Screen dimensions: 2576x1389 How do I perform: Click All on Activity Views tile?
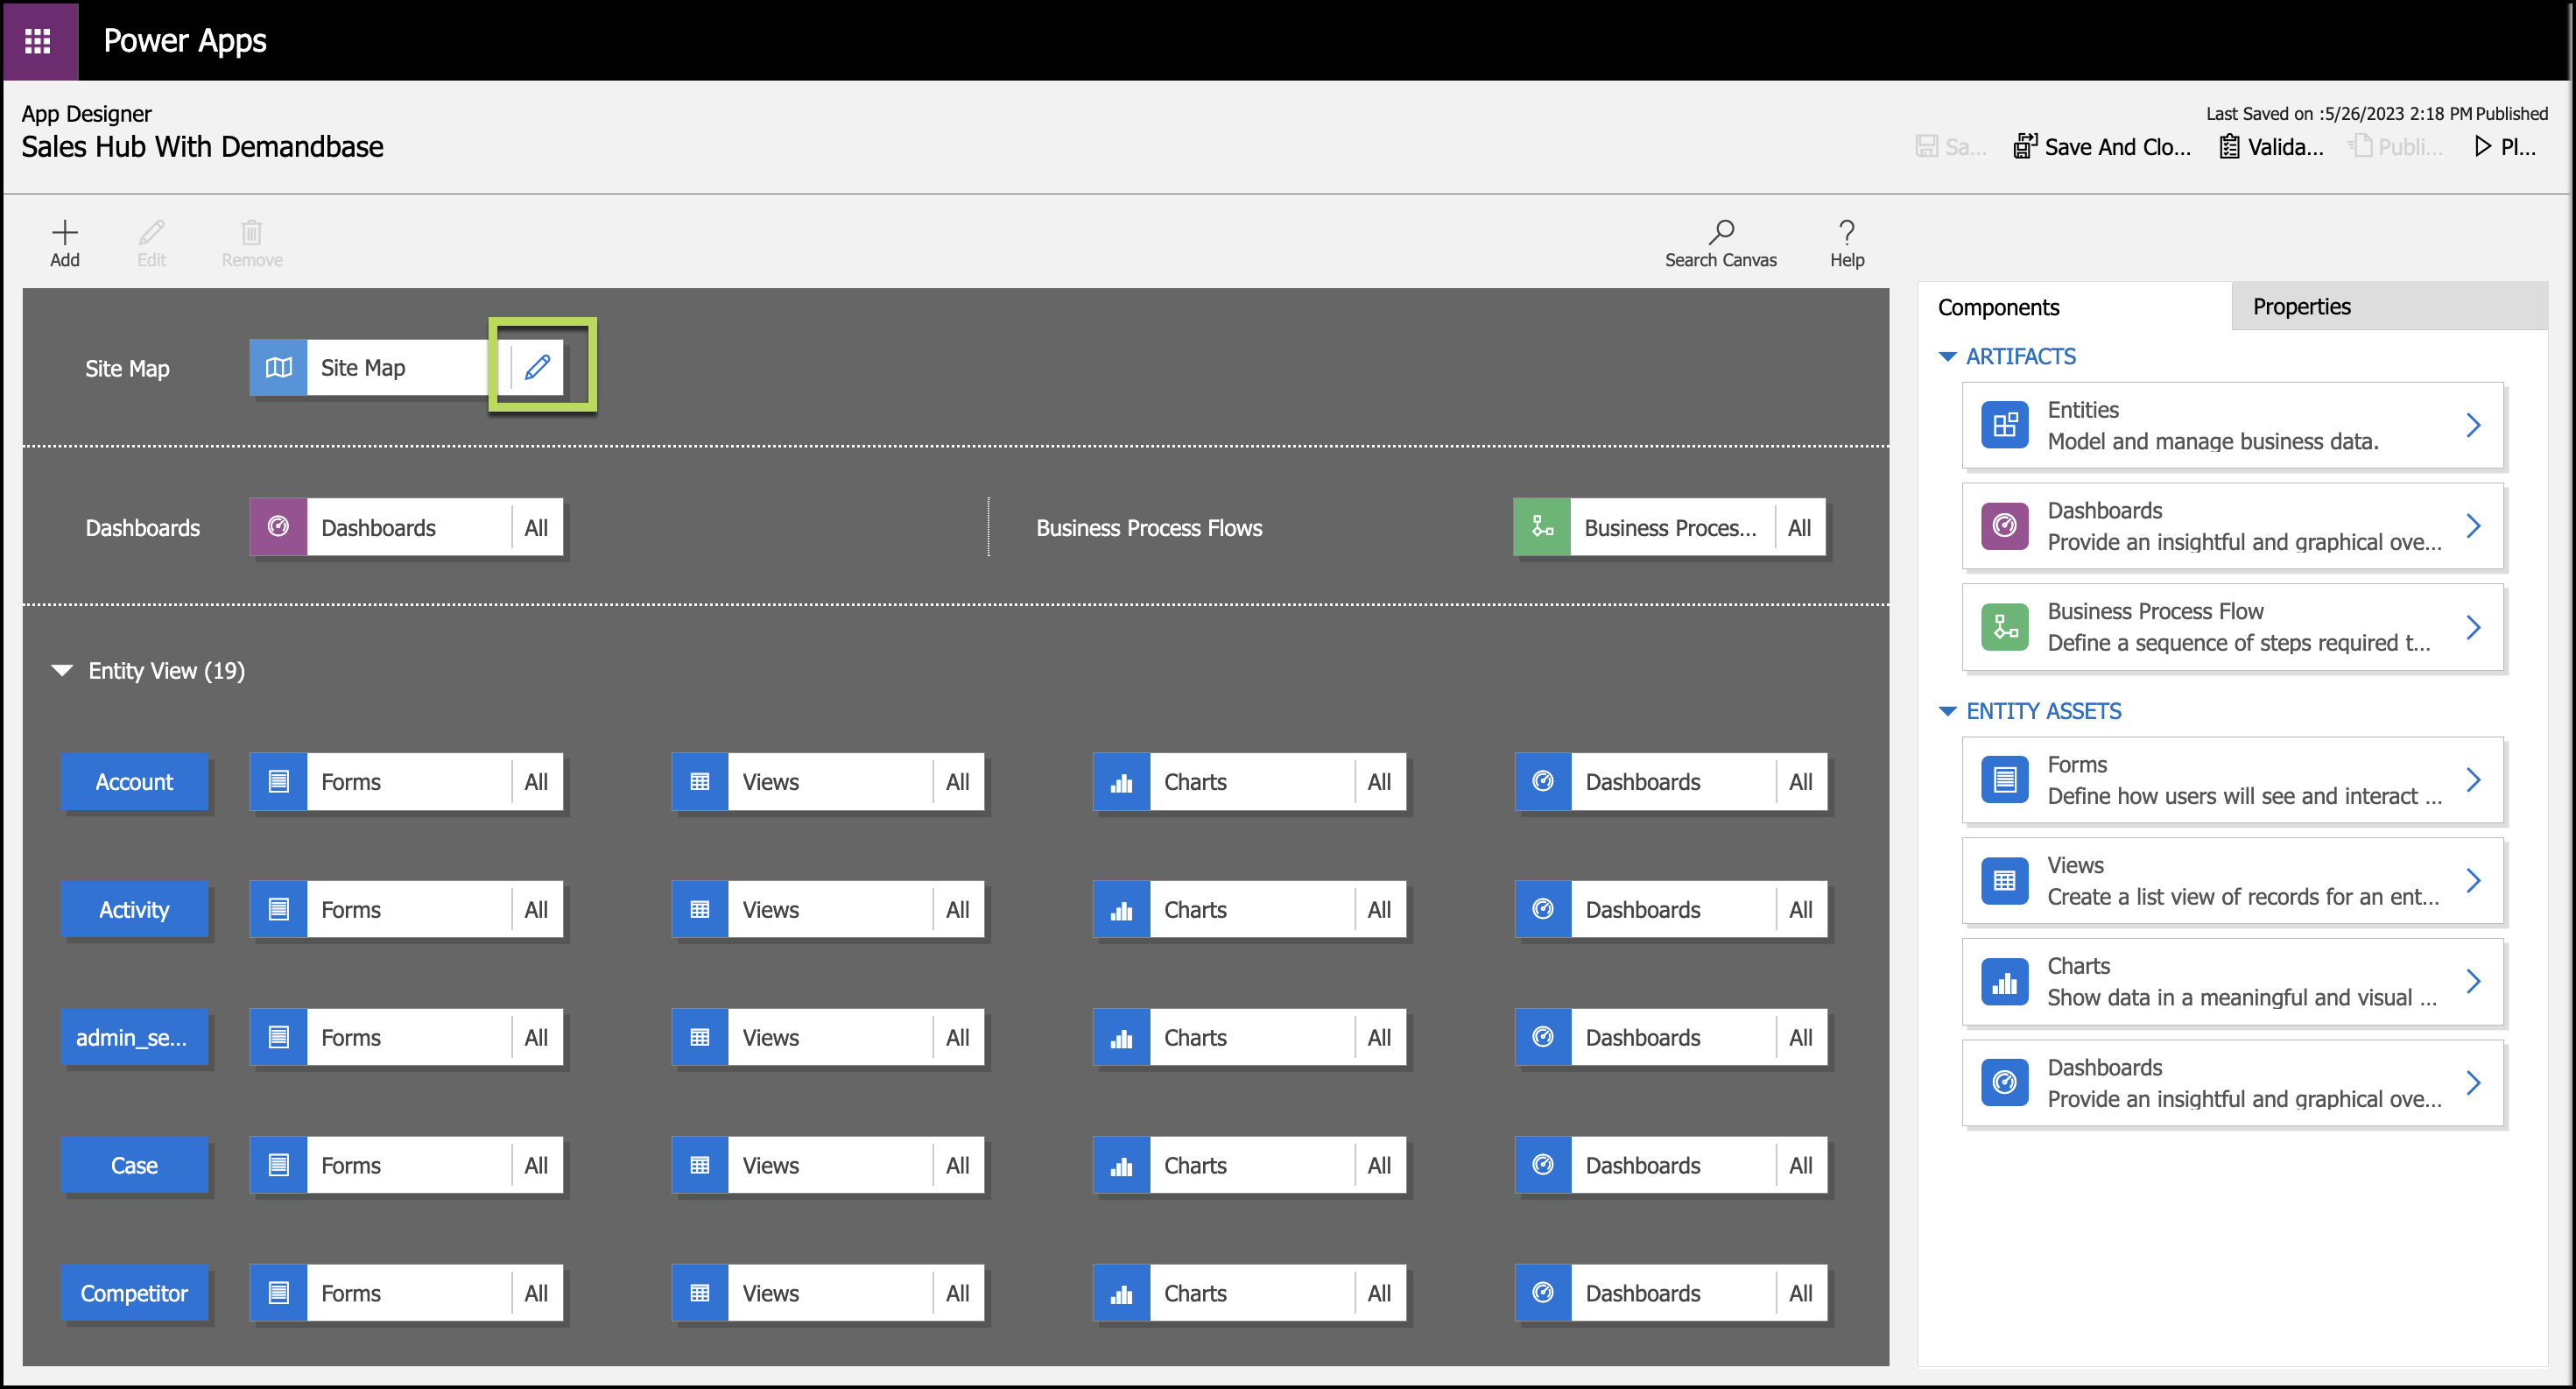tap(957, 910)
